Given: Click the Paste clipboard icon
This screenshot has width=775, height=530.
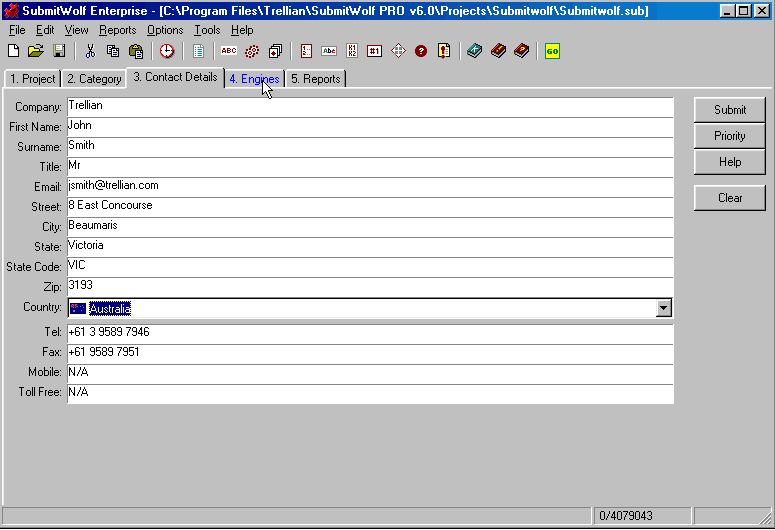Looking at the screenshot, I should pos(135,51).
